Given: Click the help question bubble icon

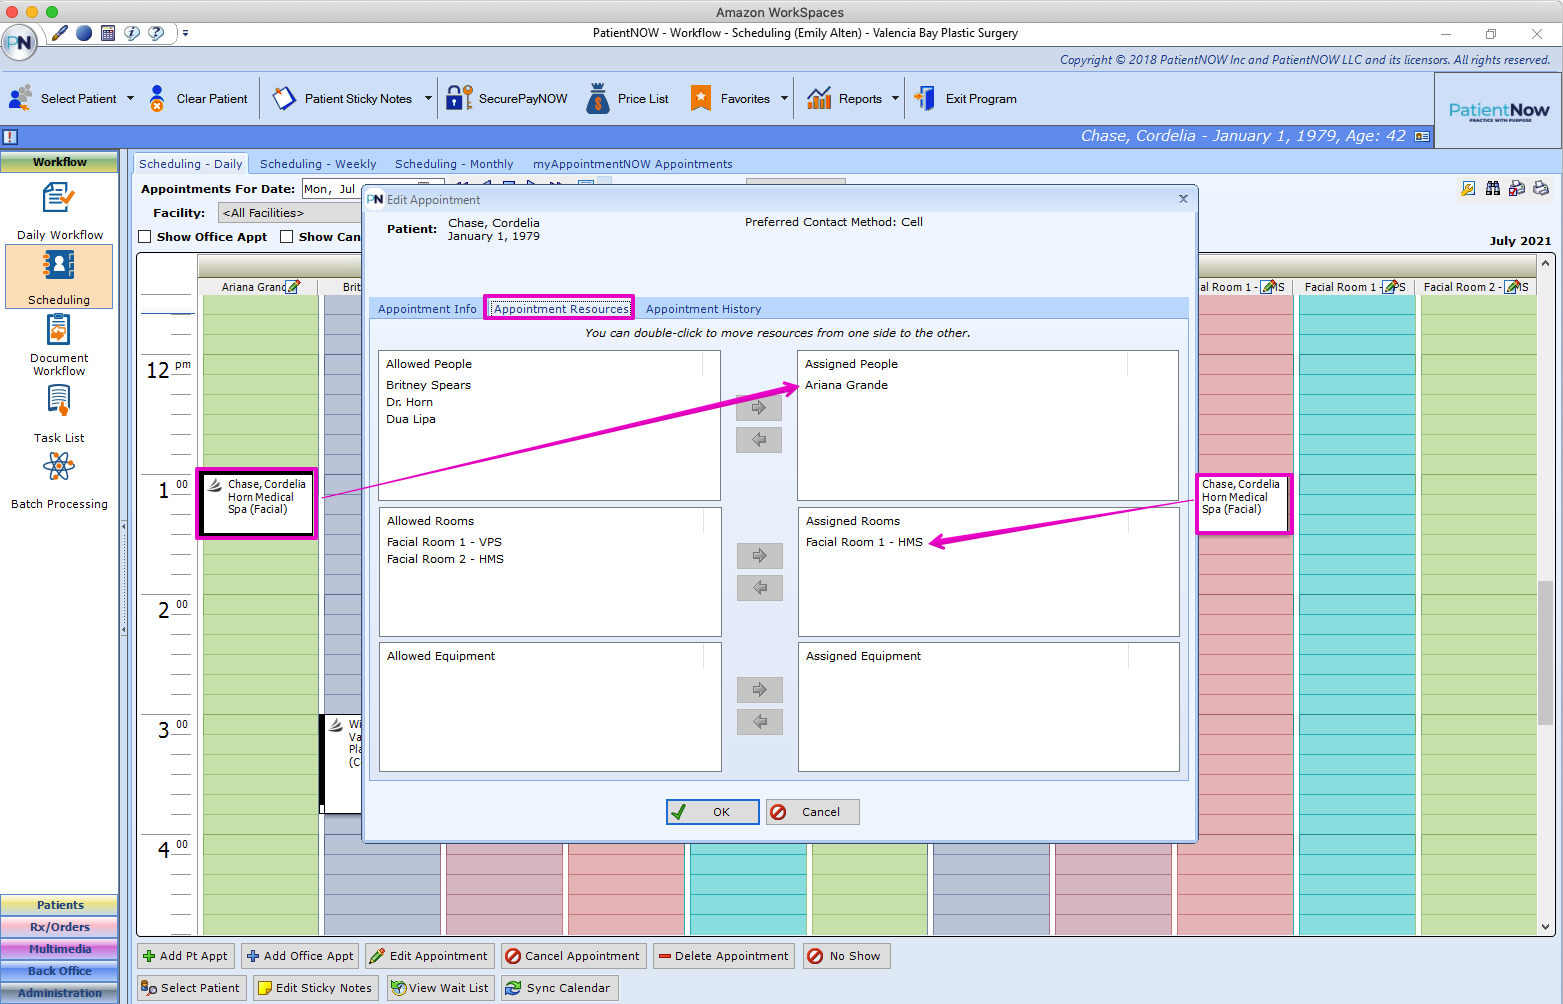Looking at the screenshot, I should pos(156,33).
